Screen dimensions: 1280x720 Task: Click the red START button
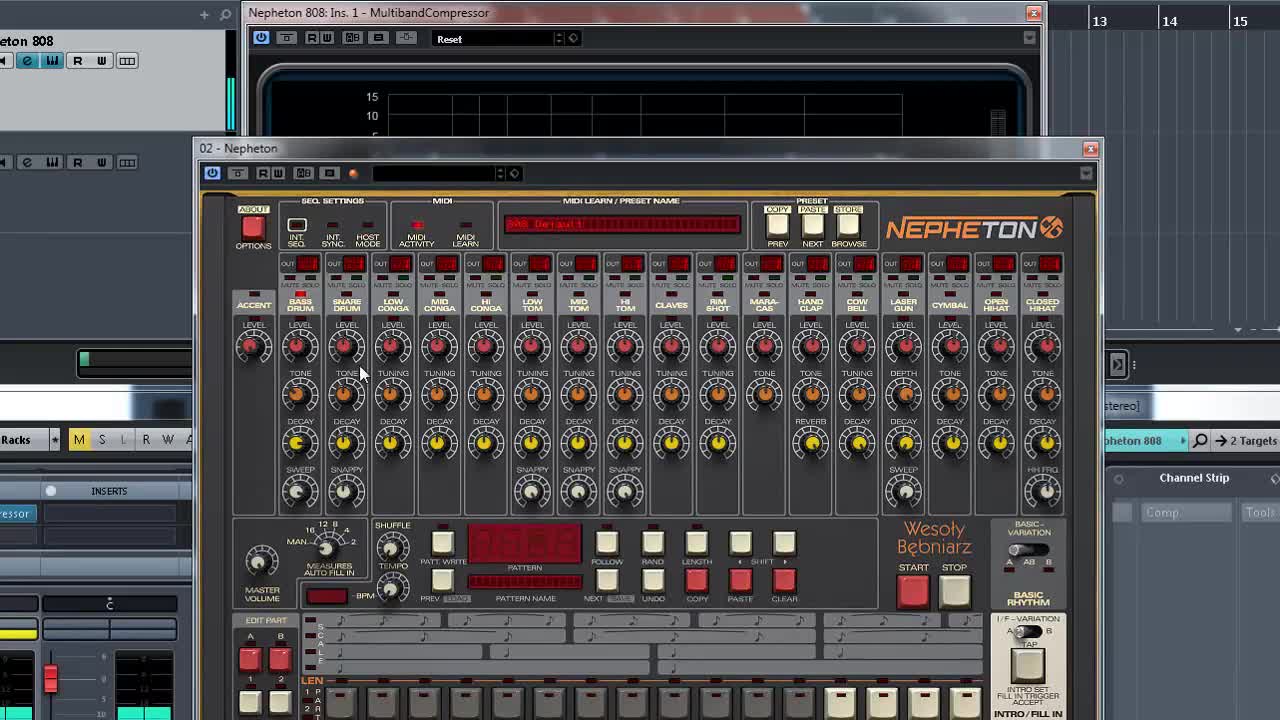click(x=912, y=591)
